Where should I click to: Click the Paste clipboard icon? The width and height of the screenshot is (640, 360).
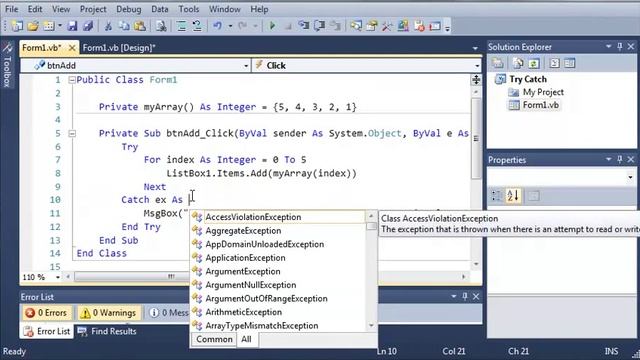click(x=140, y=26)
